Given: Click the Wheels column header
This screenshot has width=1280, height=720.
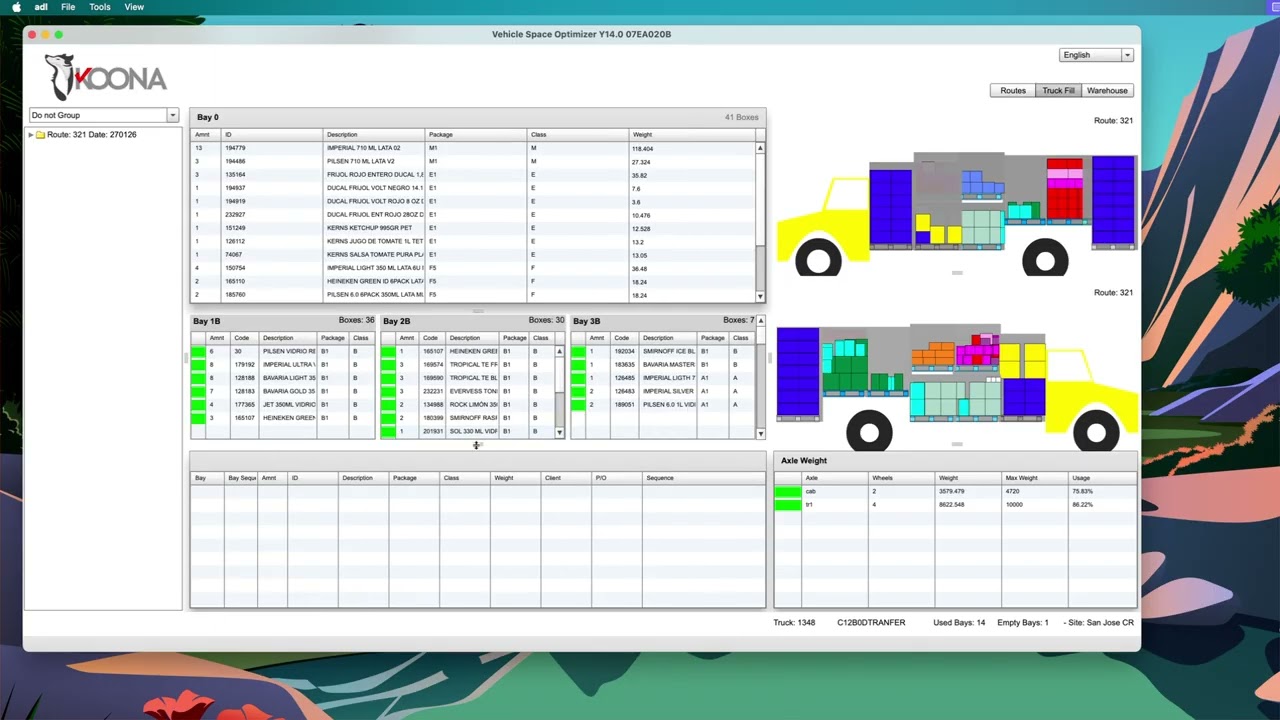Looking at the screenshot, I should pos(902,478).
